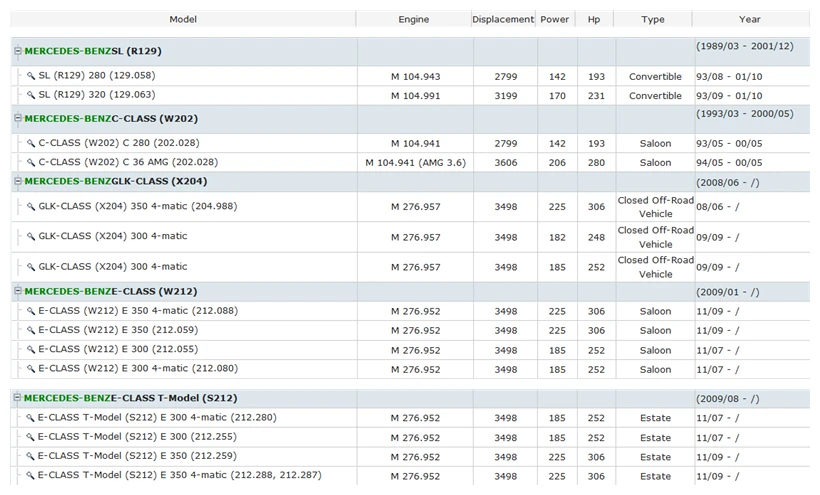
Task: Sort by the Displacement column header
Action: tap(503, 19)
